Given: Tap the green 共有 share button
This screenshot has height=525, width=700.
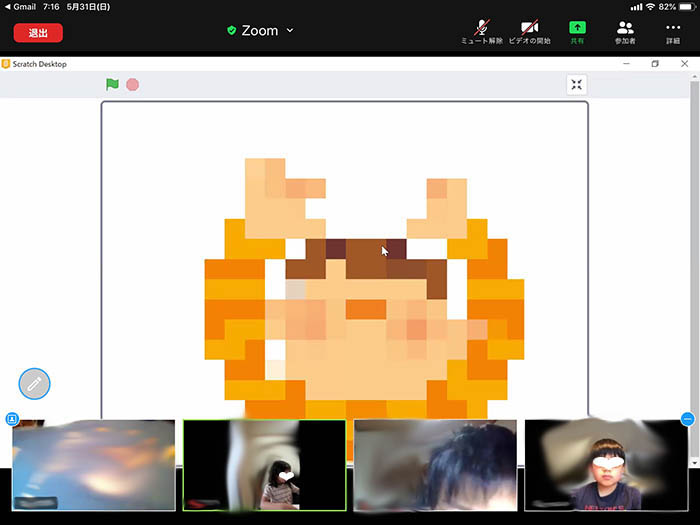Looking at the screenshot, I should pos(577,32).
